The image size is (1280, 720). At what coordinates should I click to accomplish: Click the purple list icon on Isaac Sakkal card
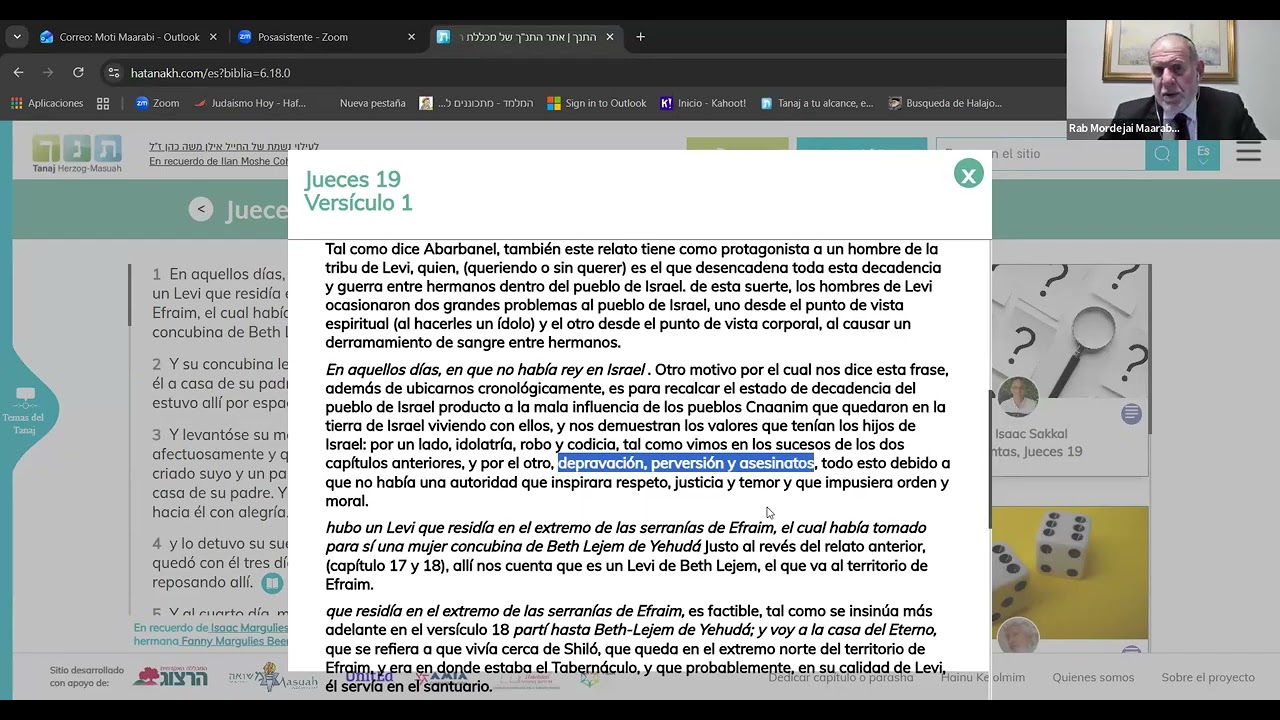[1131, 414]
